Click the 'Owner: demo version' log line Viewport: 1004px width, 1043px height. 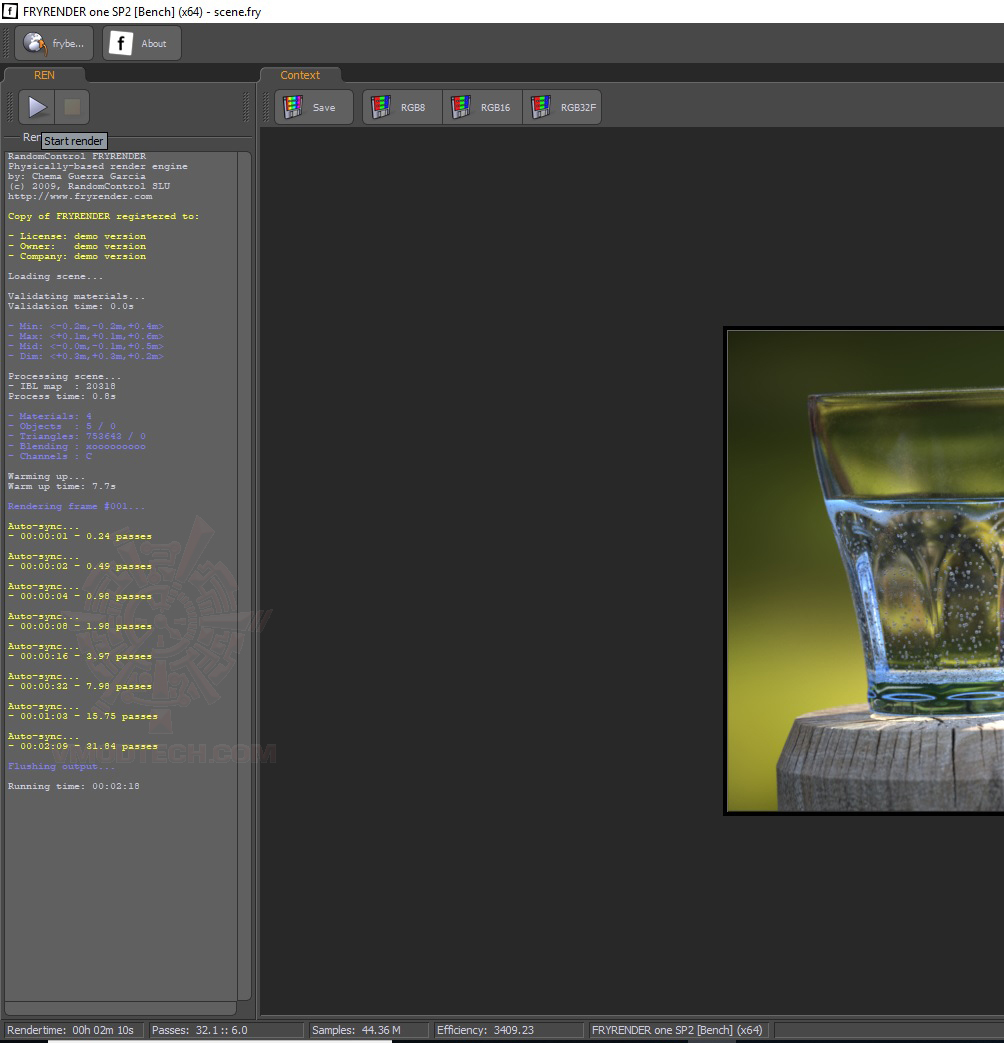coord(77,246)
